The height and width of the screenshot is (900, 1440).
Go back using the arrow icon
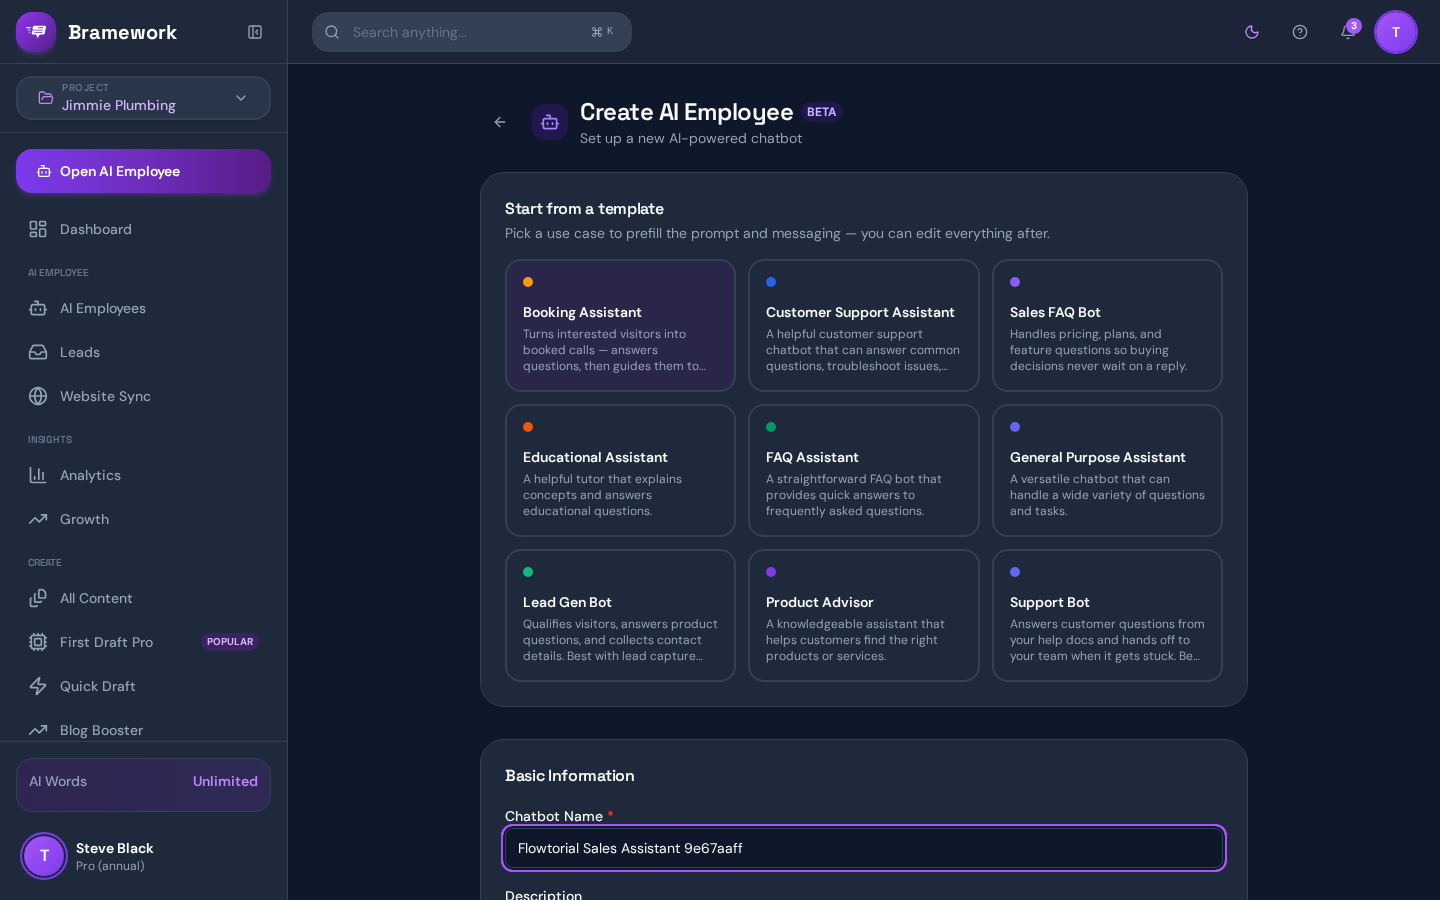pyautogui.click(x=500, y=122)
